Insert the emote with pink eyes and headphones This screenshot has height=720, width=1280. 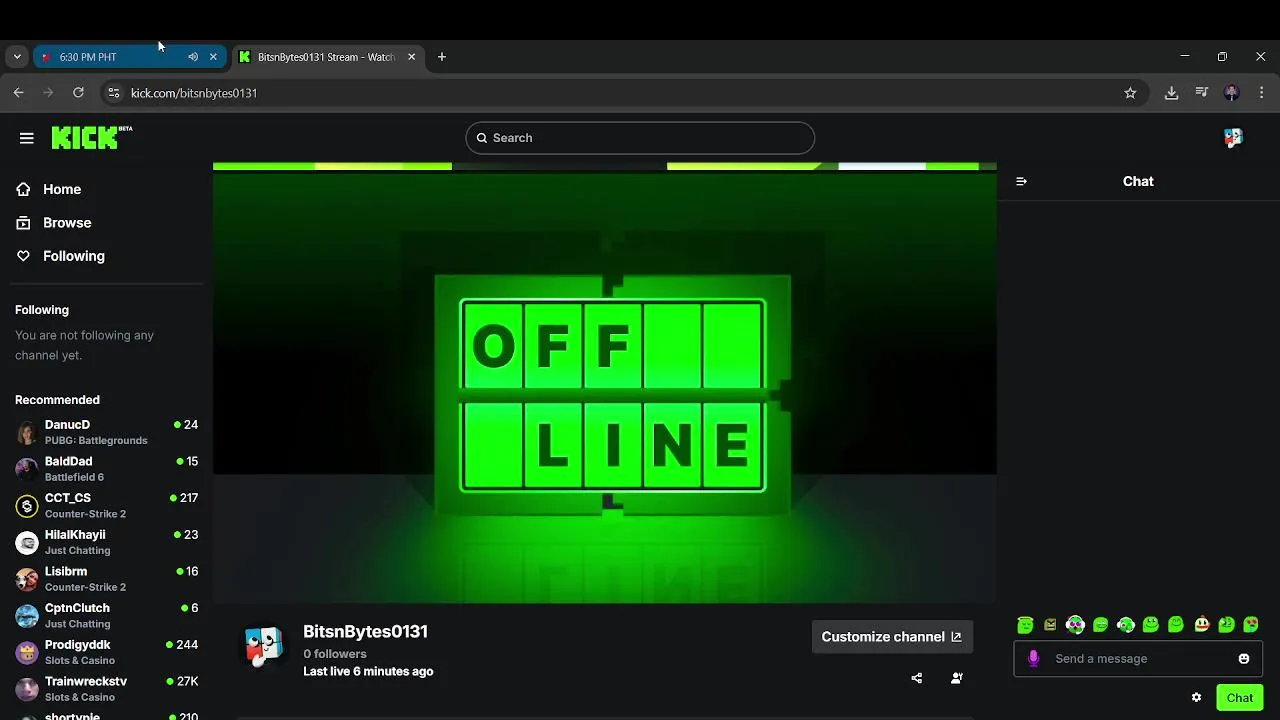tap(1075, 625)
